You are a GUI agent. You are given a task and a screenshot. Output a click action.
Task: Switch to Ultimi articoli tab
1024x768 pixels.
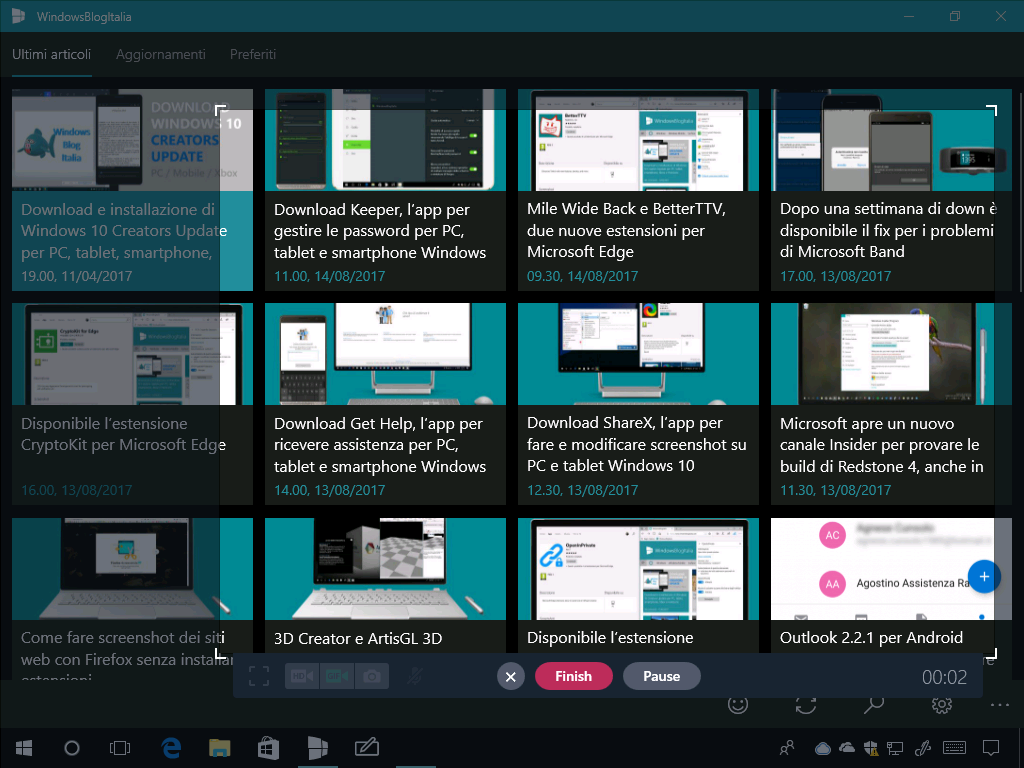point(52,54)
